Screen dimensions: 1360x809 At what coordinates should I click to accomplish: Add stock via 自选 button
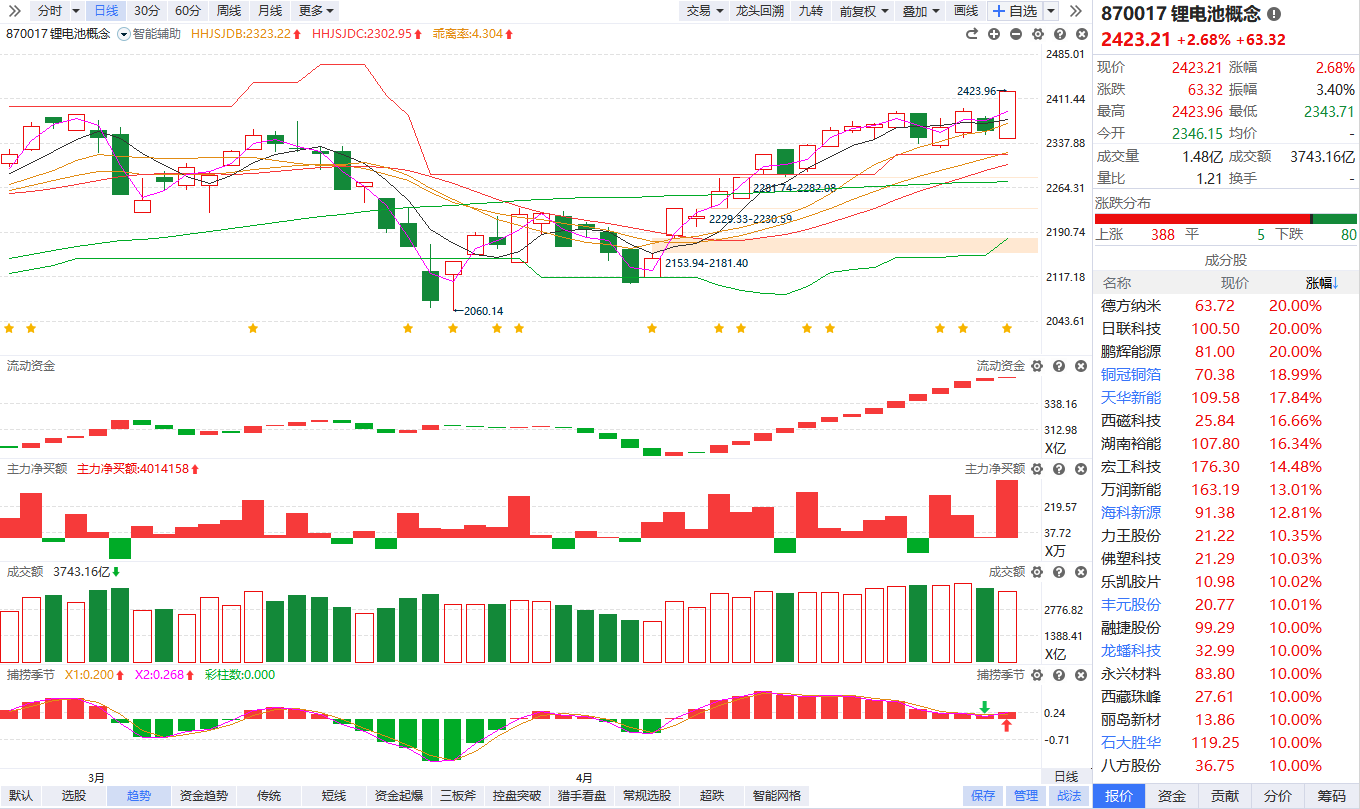1015,11
